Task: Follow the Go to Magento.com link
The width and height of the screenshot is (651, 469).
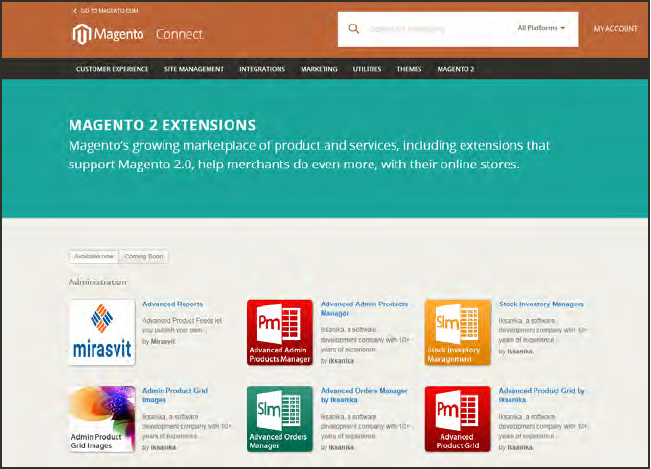Action: click(x=106, y=11)
